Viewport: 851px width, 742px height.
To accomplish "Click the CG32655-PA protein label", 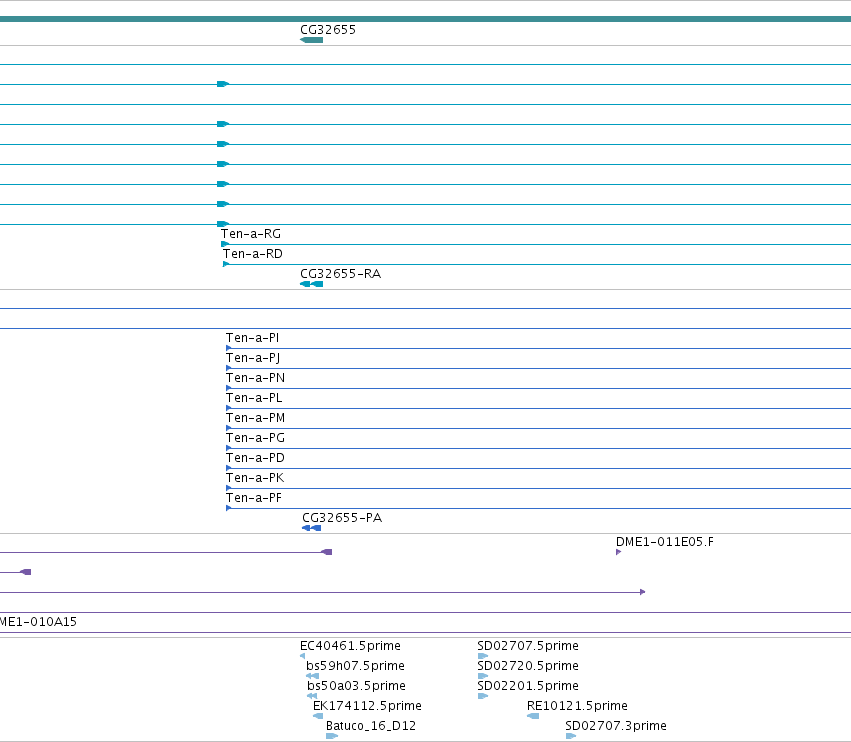I will coord(342,518).
